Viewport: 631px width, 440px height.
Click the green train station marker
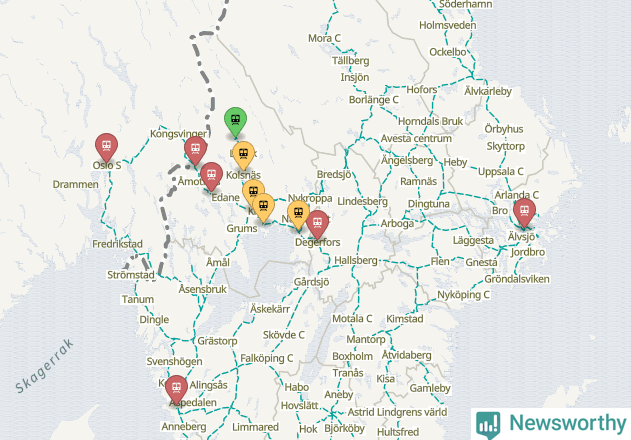click(235, 122)
